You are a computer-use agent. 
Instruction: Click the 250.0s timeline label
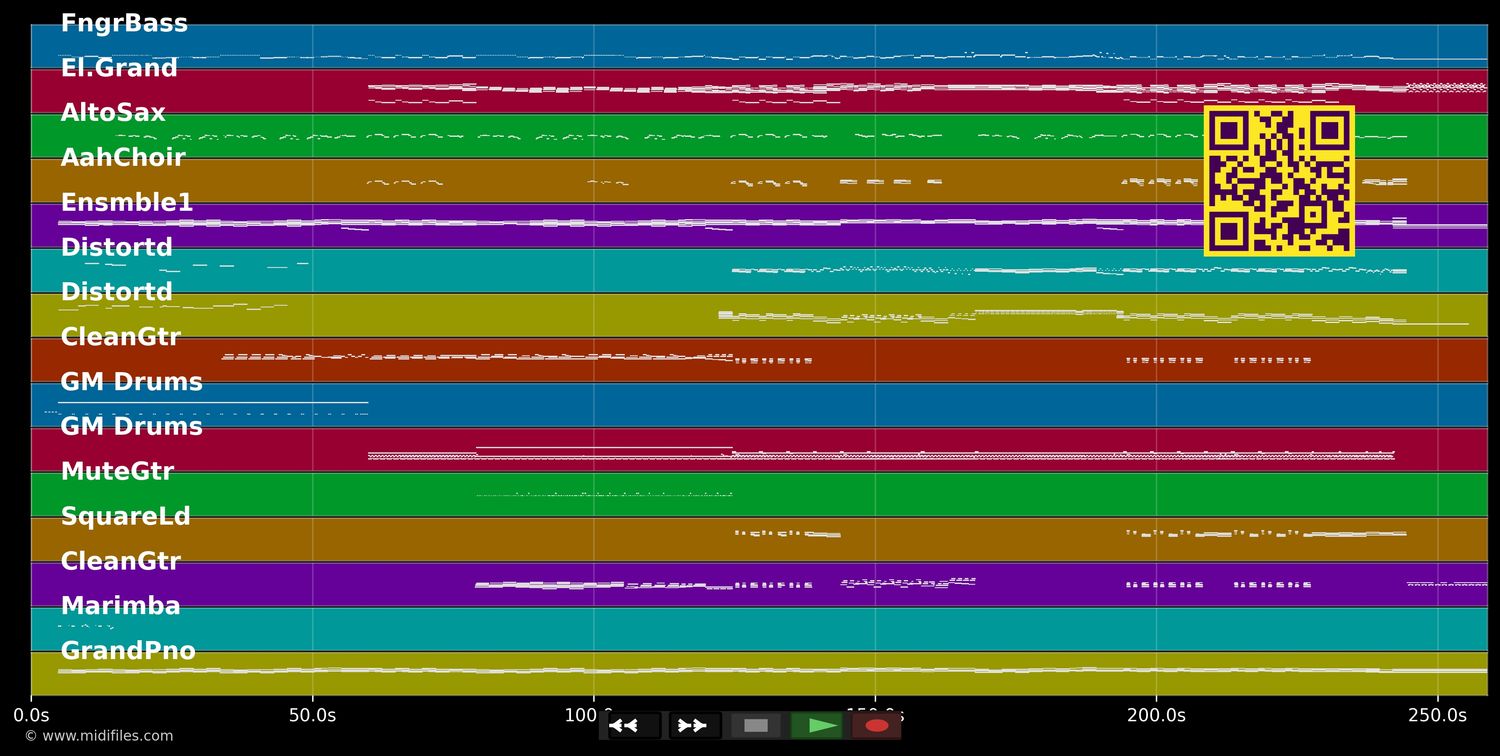1437,715
